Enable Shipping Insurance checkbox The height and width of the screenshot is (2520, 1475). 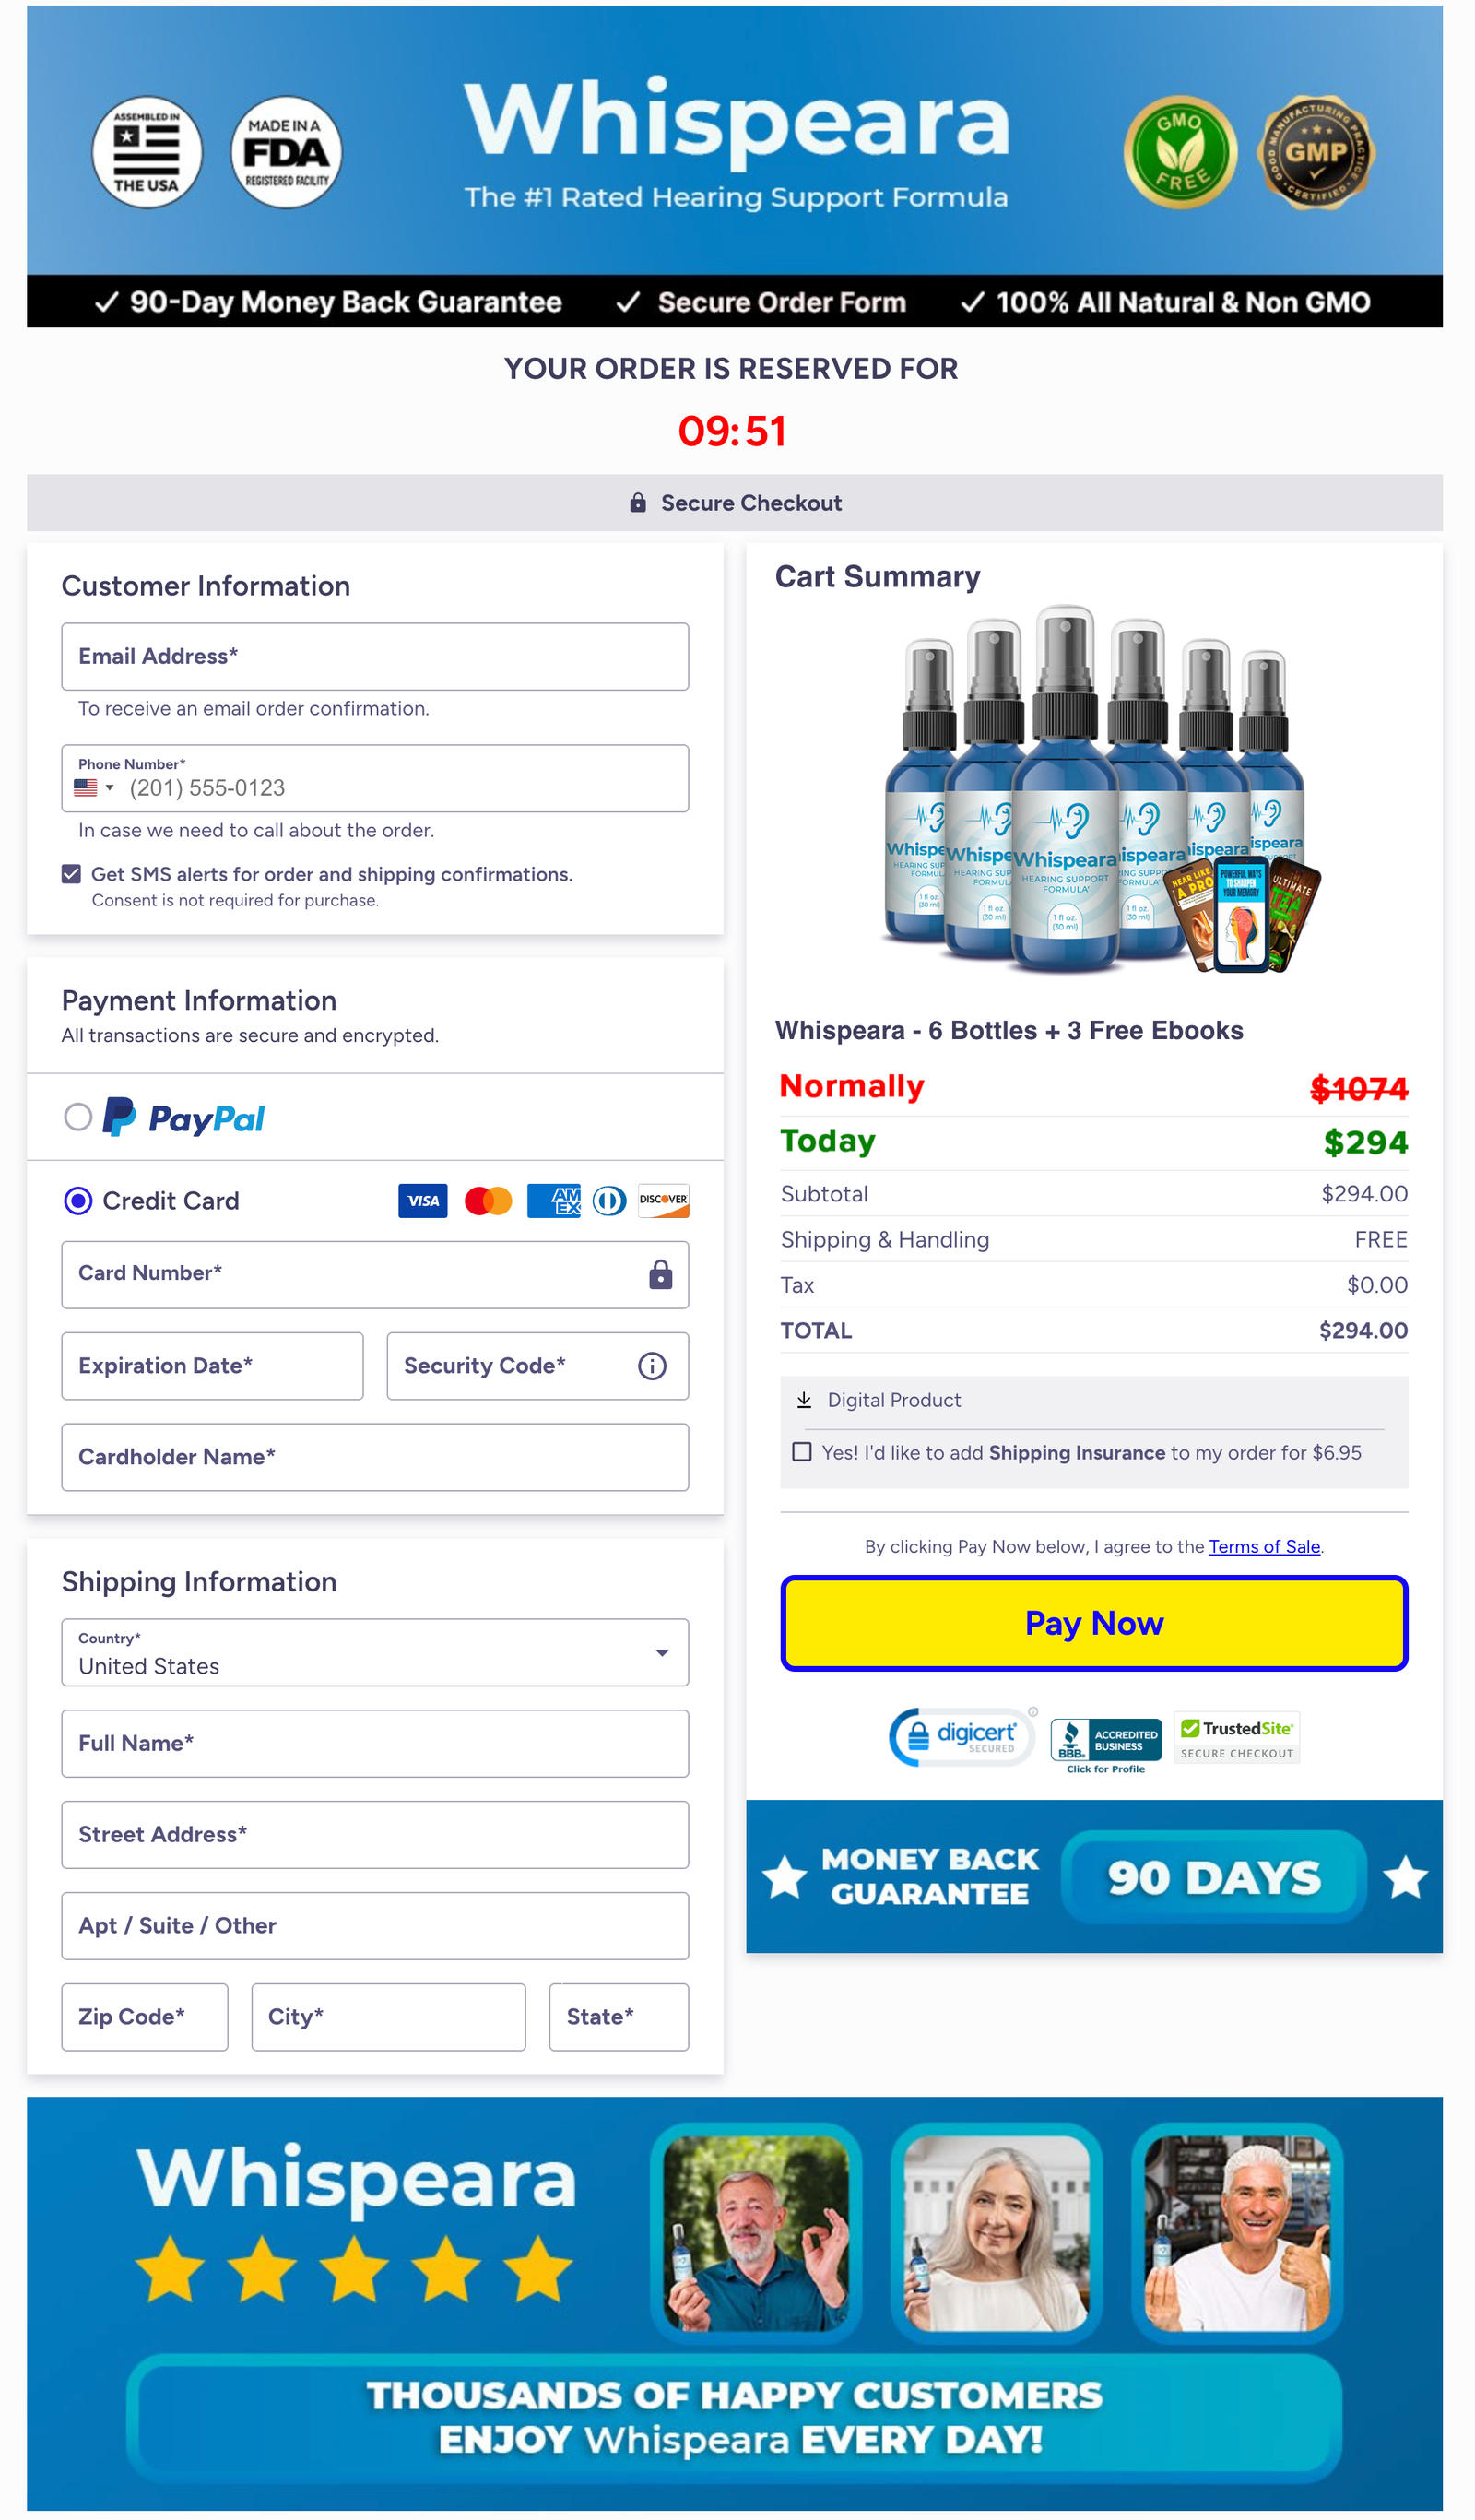point(801,1452)
